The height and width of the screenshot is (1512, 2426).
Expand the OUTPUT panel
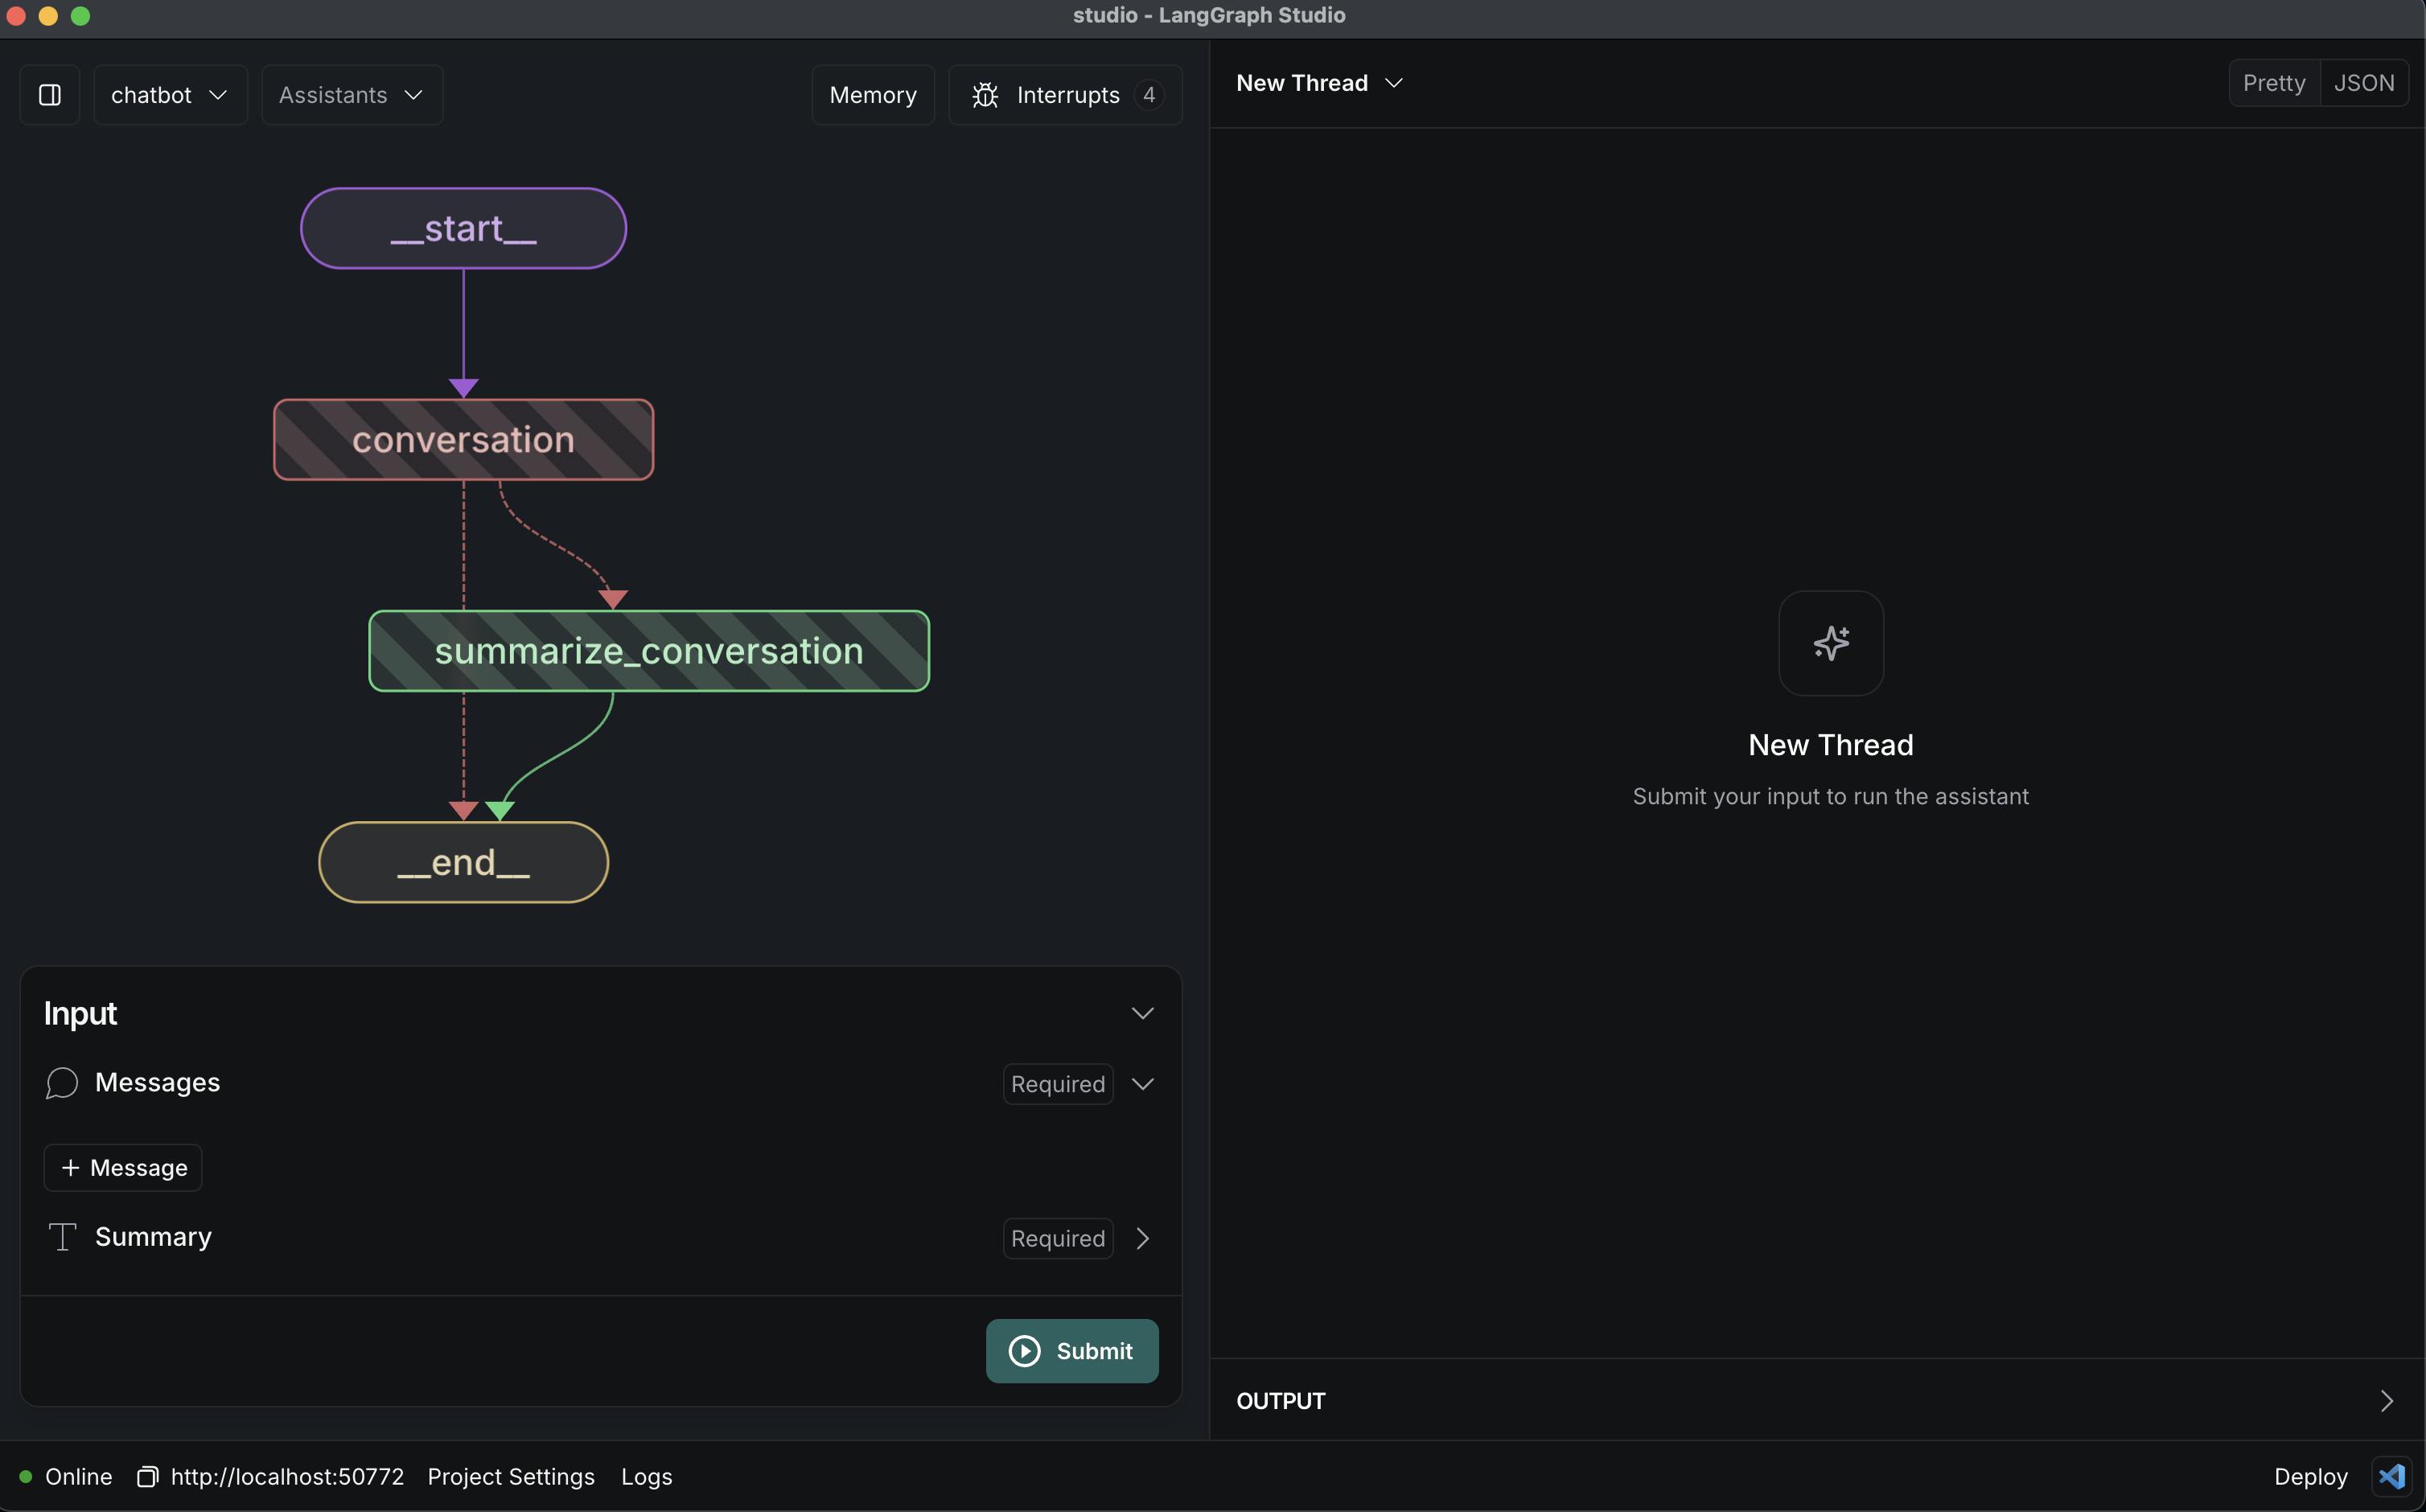(x=2386, y=1400)
